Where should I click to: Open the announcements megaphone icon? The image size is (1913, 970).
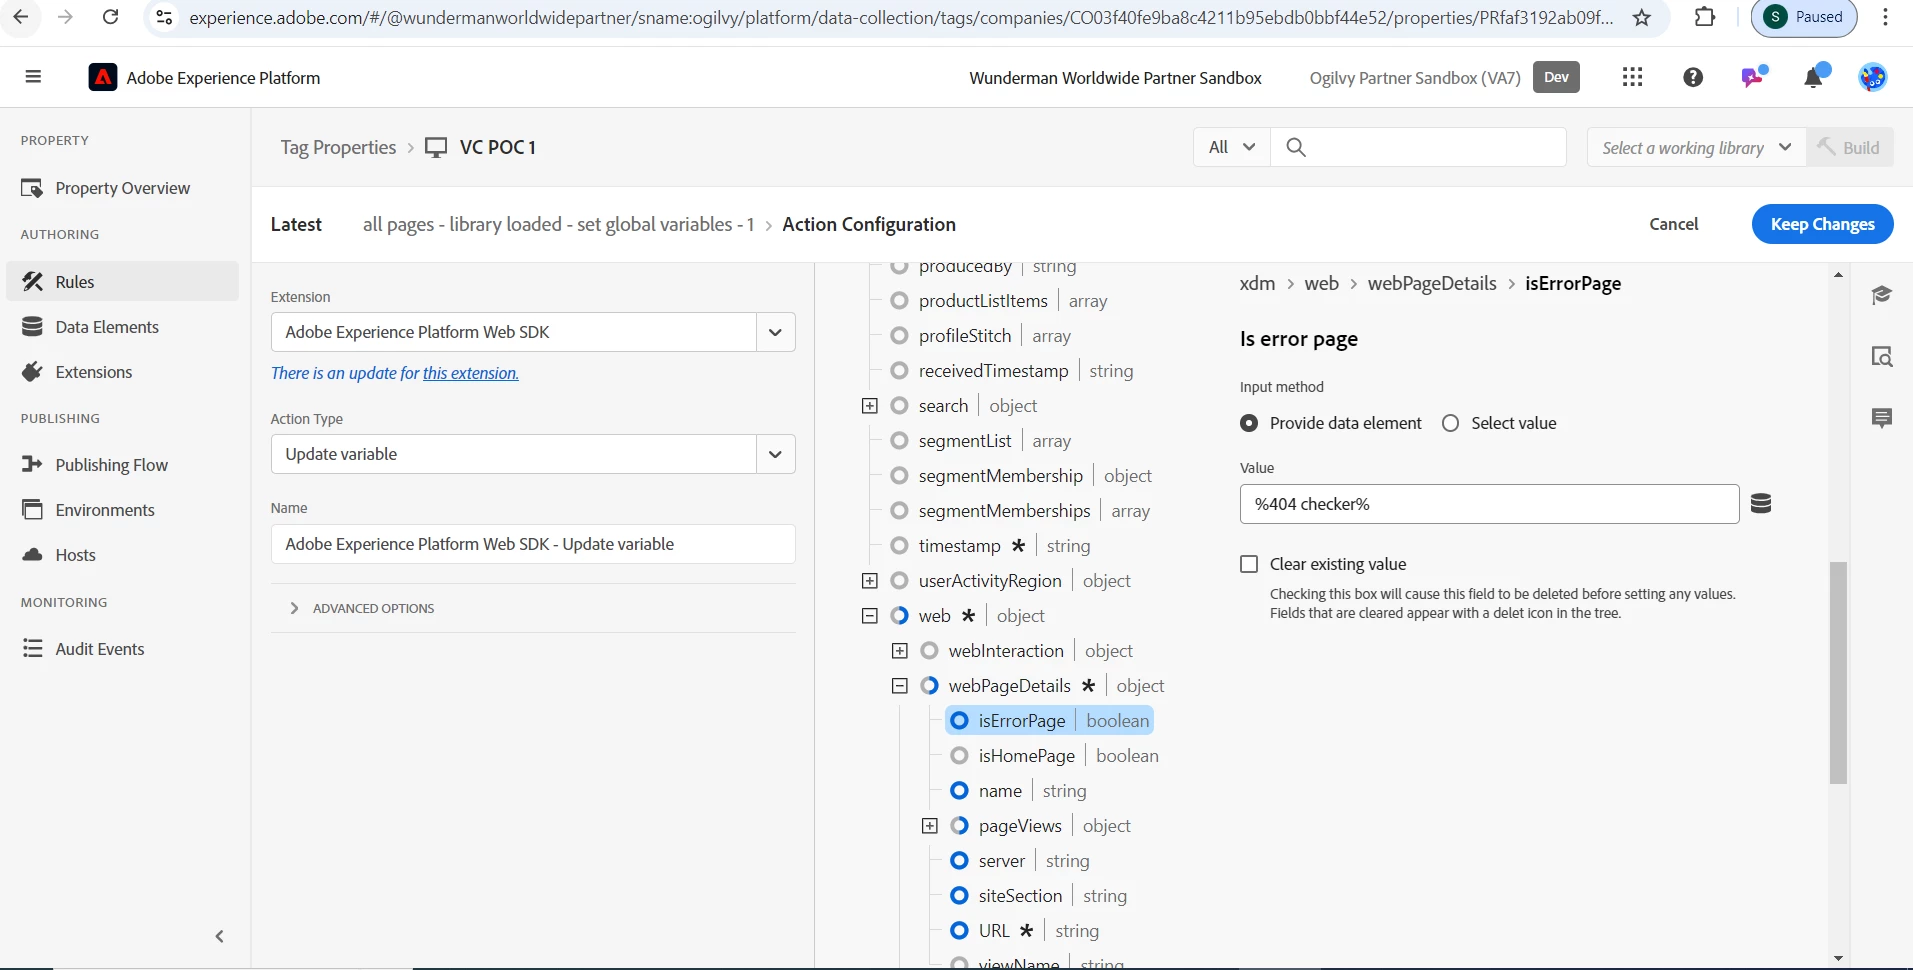click(1753, 77)
